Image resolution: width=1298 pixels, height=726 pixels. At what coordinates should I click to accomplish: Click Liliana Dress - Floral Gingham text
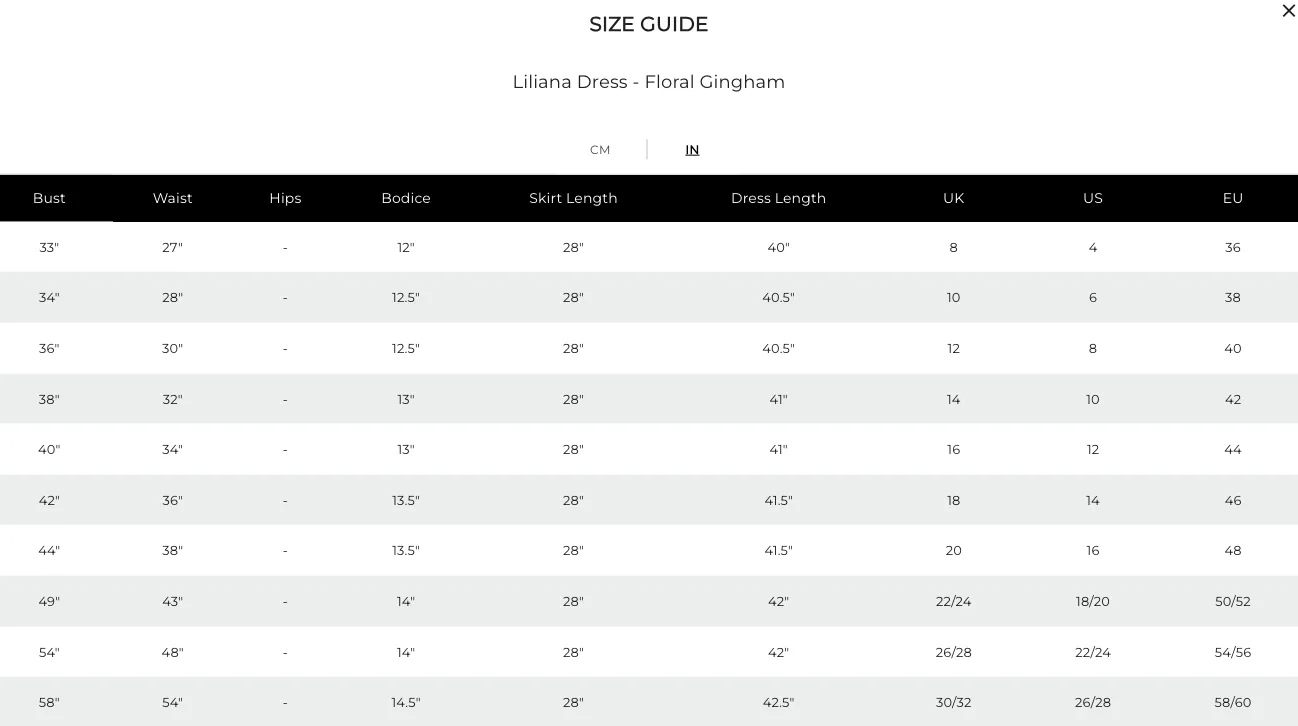649,82
